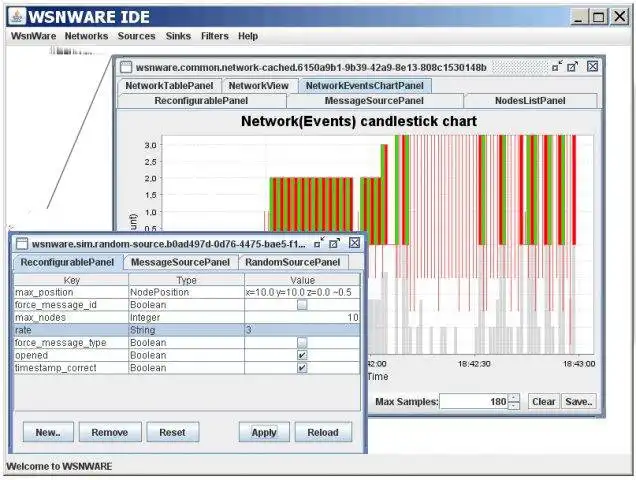Viewport: 636px width, 480px height.
Task: Select the force_message_type key cell
Action: [71, 342]
